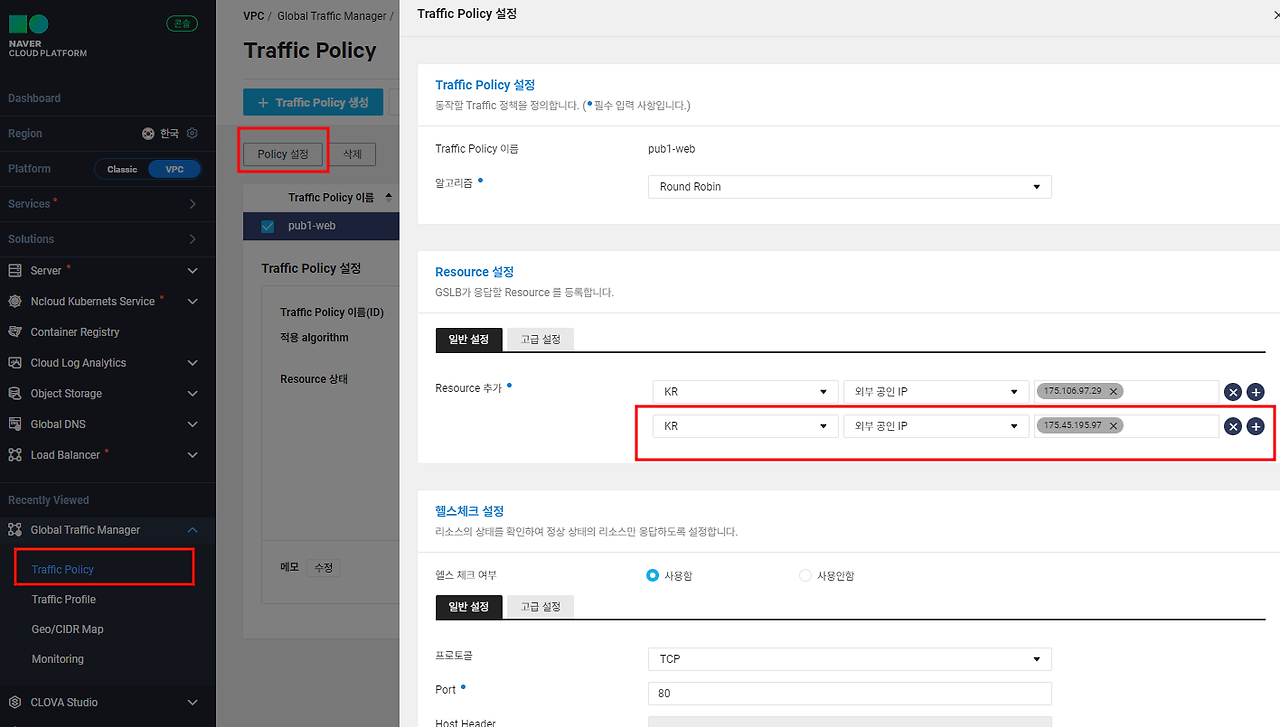Click the Port input field
The image size is (1280, 727).
click(850, 693)
